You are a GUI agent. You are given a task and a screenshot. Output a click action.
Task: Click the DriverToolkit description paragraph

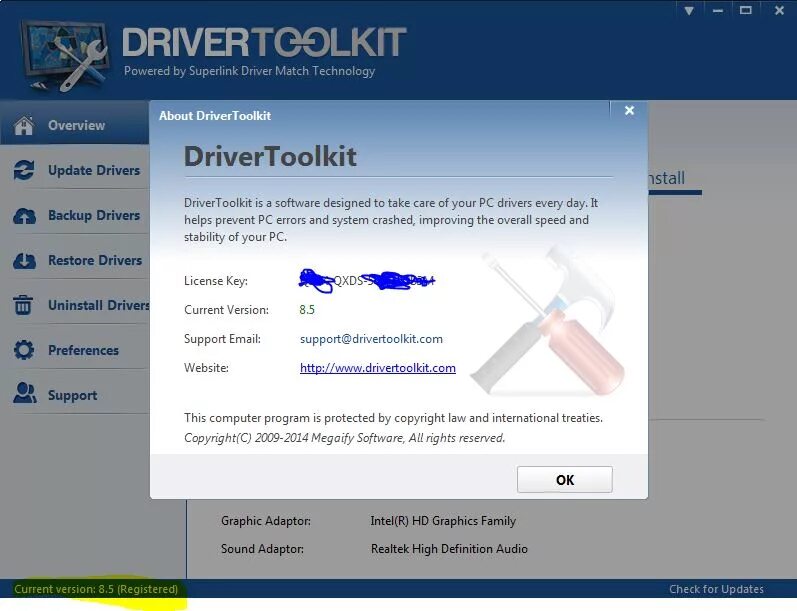(x=391, y=220)
